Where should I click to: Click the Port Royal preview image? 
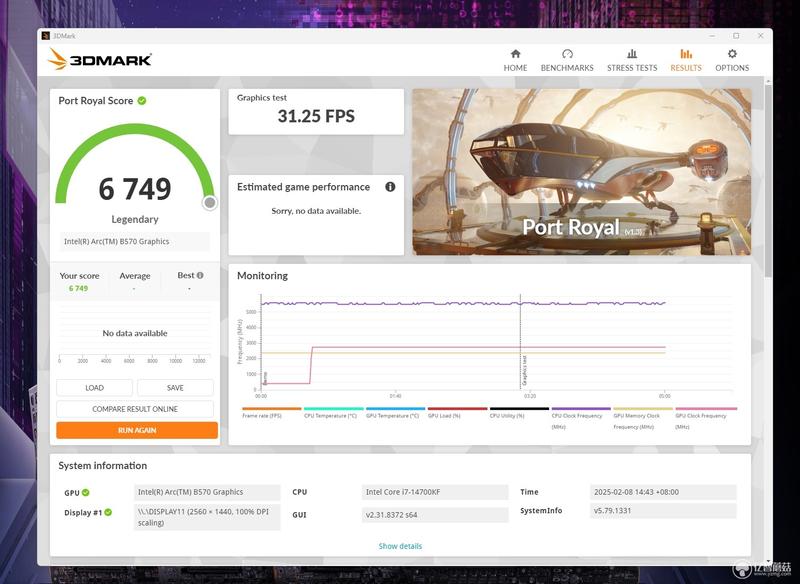(x=582, y=172)
